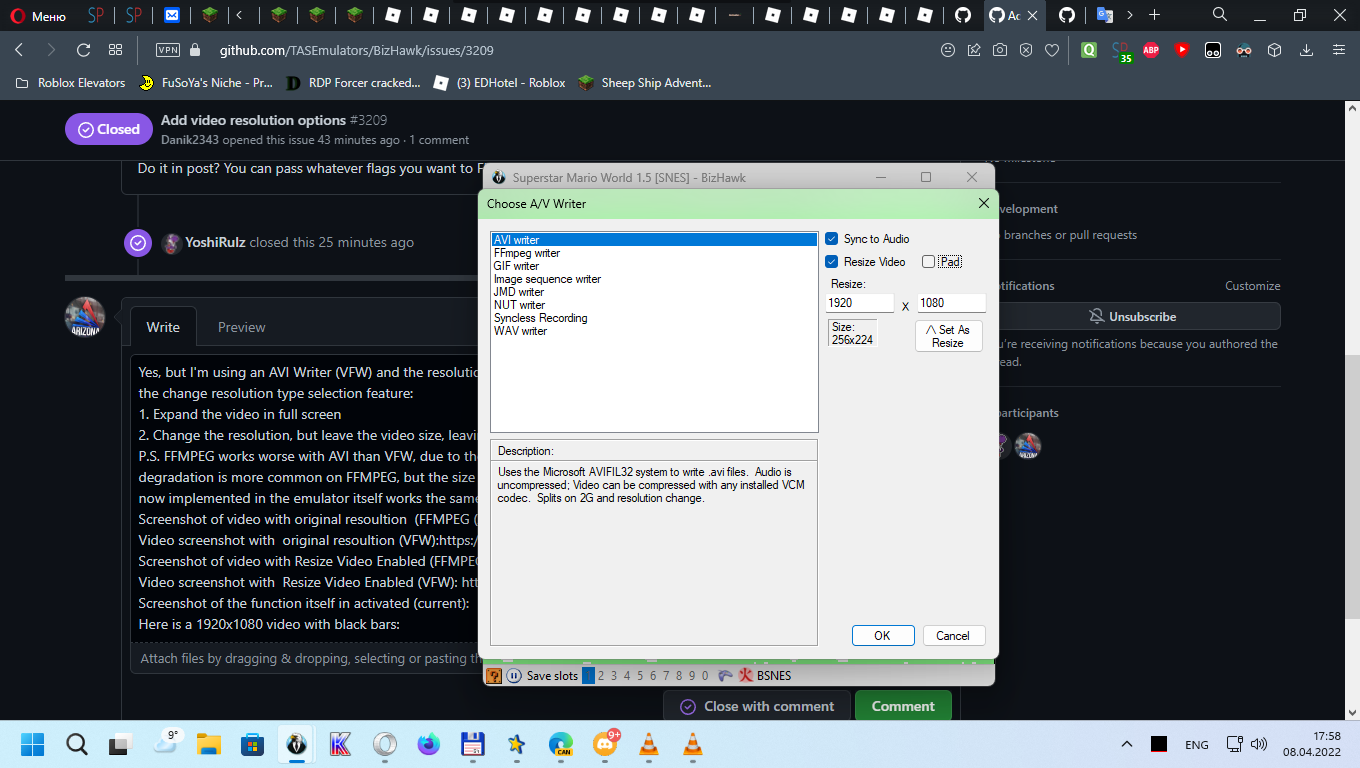Confirm with the OK button
Image resolution: width=1360 pixels, height=768 pixels.
pos(882,635)
